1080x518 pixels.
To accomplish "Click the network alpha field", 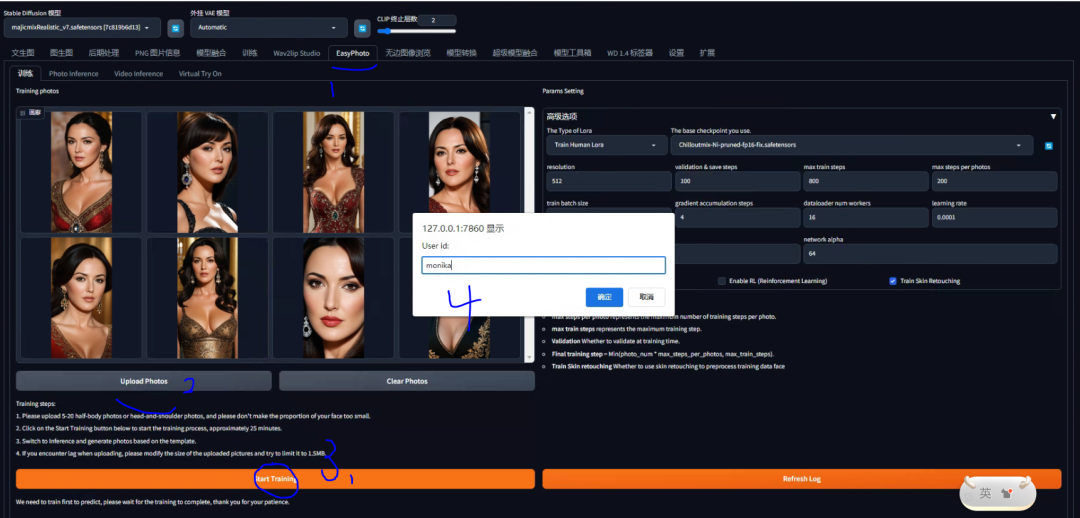I will click(930, 253).
